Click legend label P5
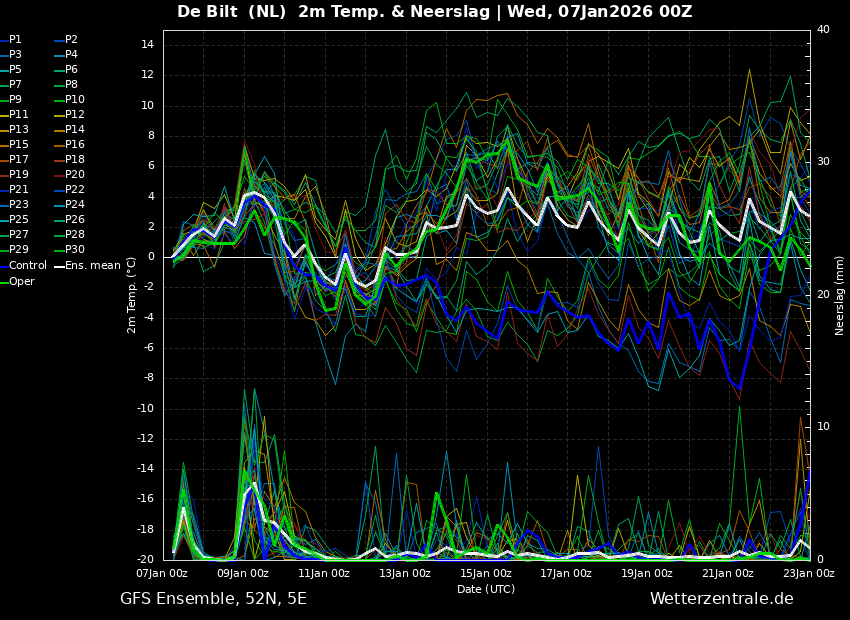The width and height of the screenshot is (850, 620). 11,69
